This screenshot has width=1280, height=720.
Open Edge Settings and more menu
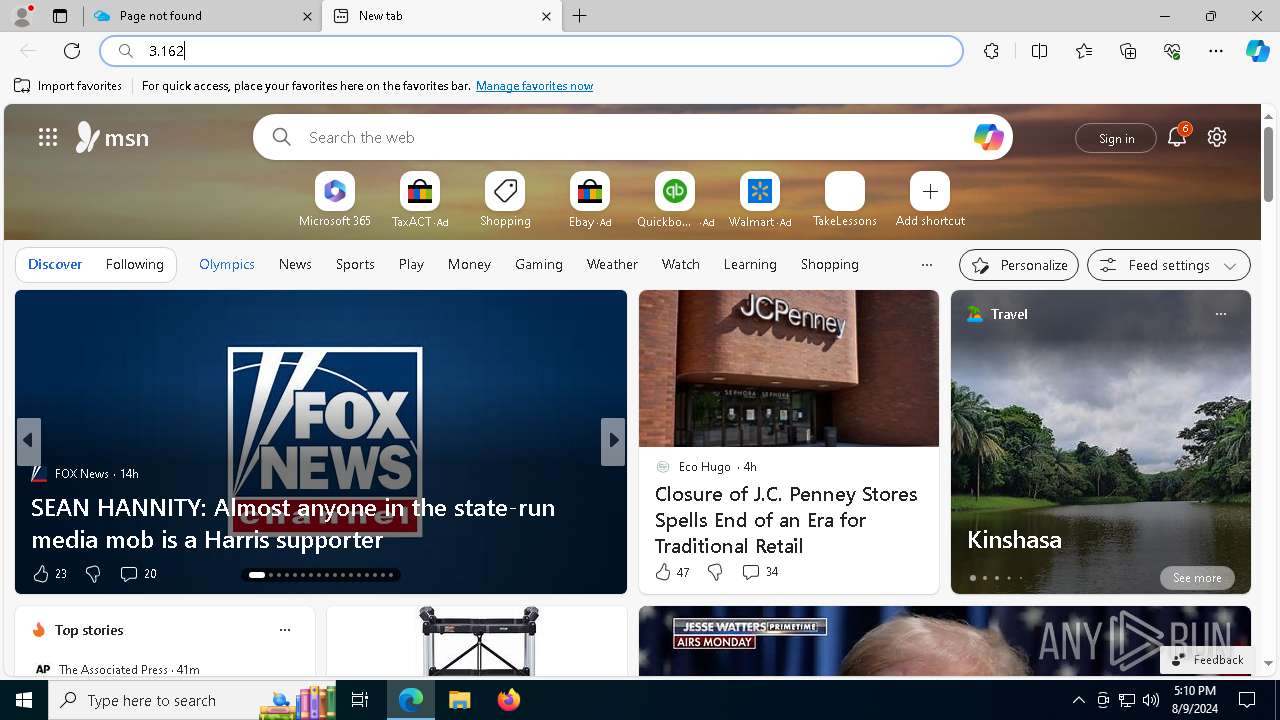pos(1216,51)
